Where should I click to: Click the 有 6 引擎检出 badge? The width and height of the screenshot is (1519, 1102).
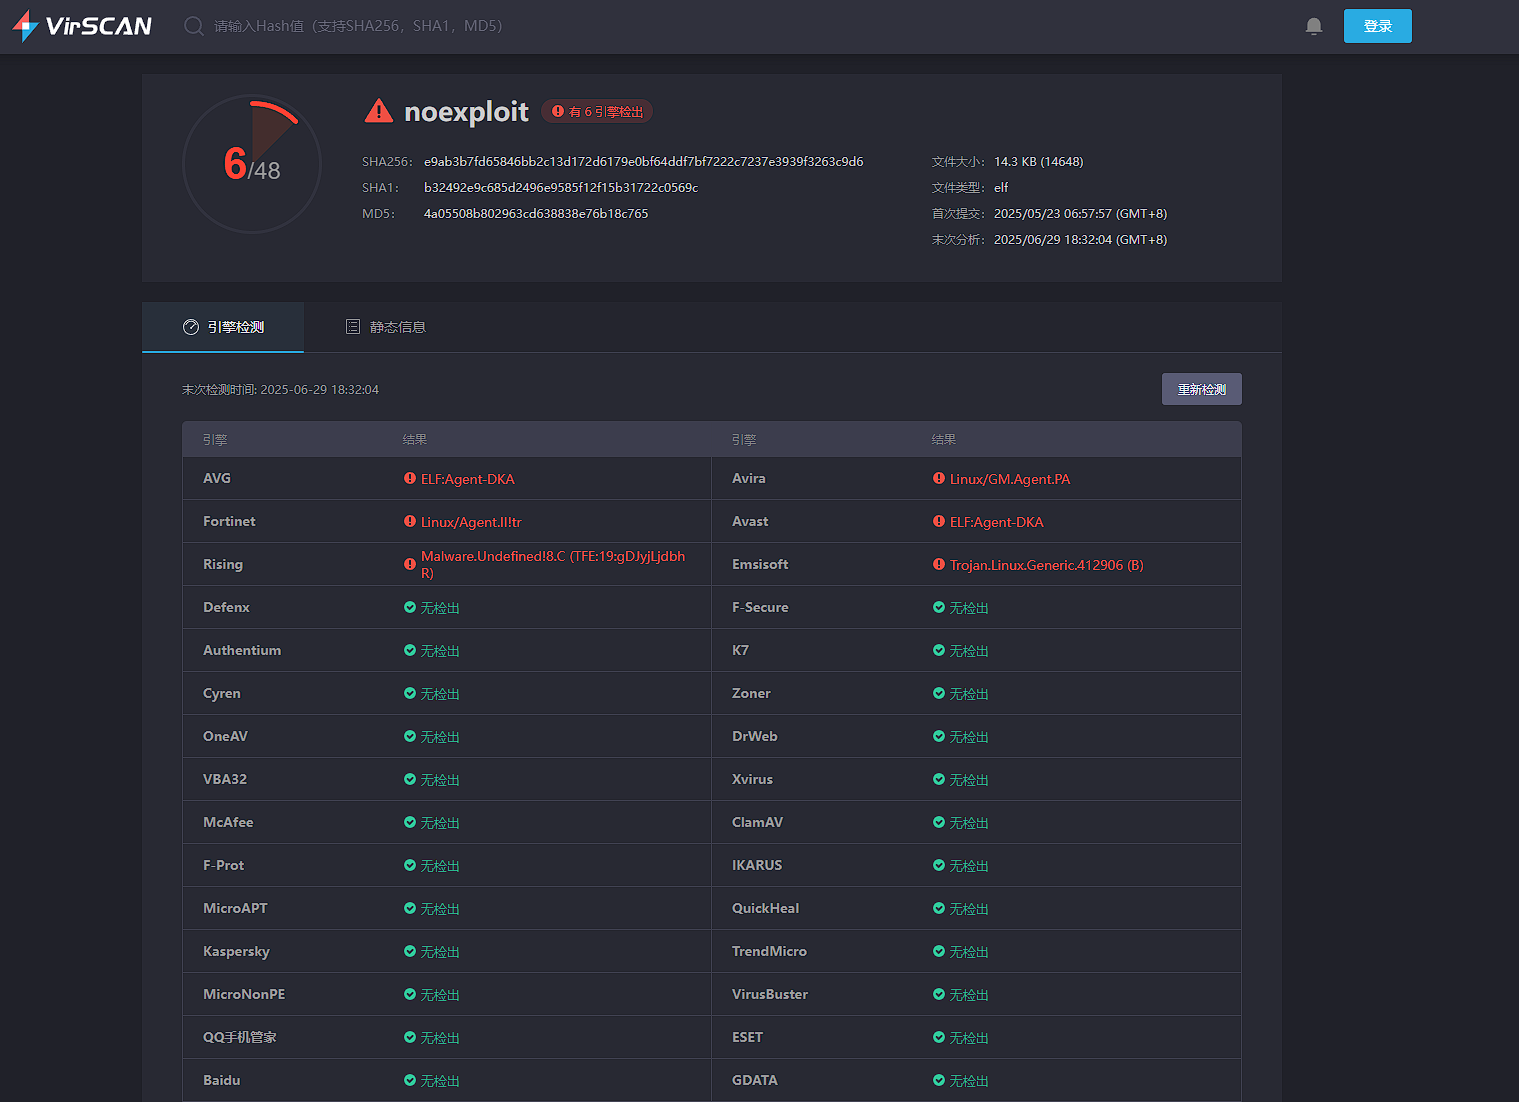[x=597, y=112]
